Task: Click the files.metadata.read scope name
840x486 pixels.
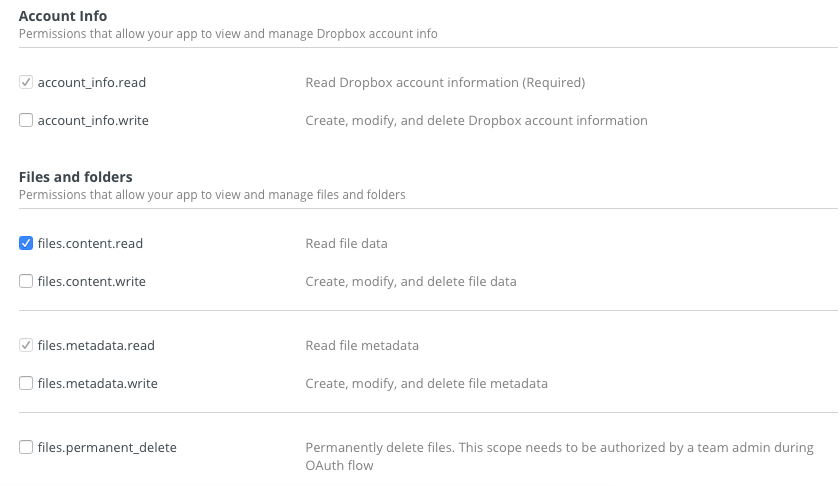Action: tap(96, 346)
